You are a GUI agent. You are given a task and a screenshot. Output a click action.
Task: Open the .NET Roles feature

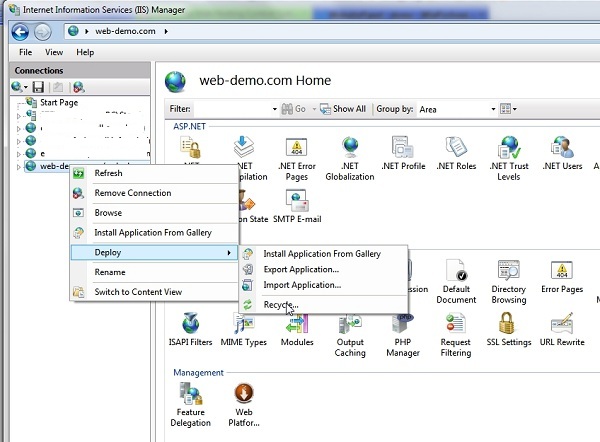tap(456, 154)
